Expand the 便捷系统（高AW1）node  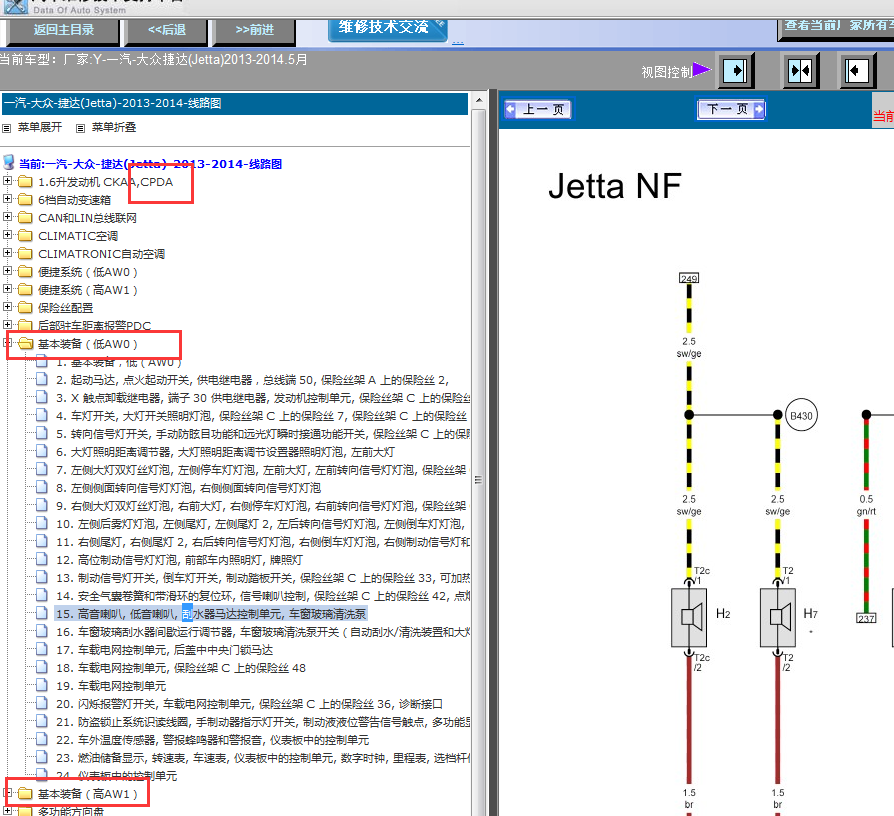tap(7, 289)
